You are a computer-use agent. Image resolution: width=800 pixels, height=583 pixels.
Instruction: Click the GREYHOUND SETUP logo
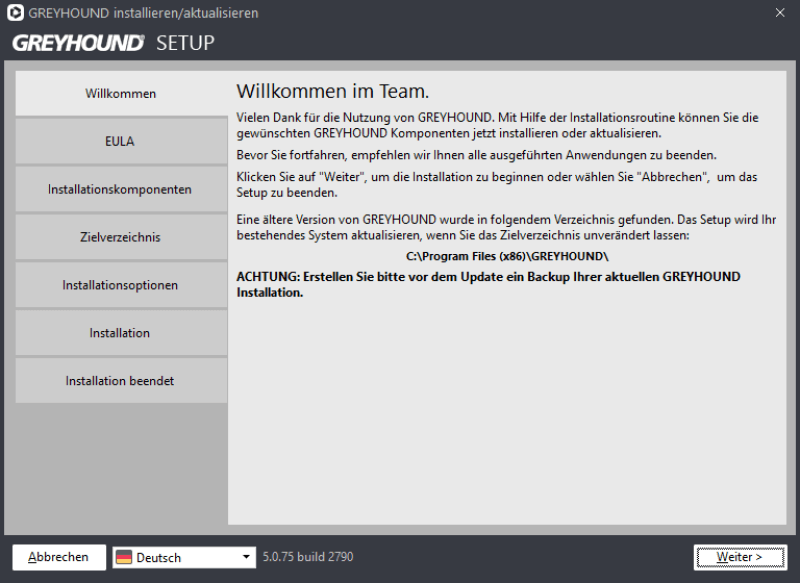coord(113,43)
